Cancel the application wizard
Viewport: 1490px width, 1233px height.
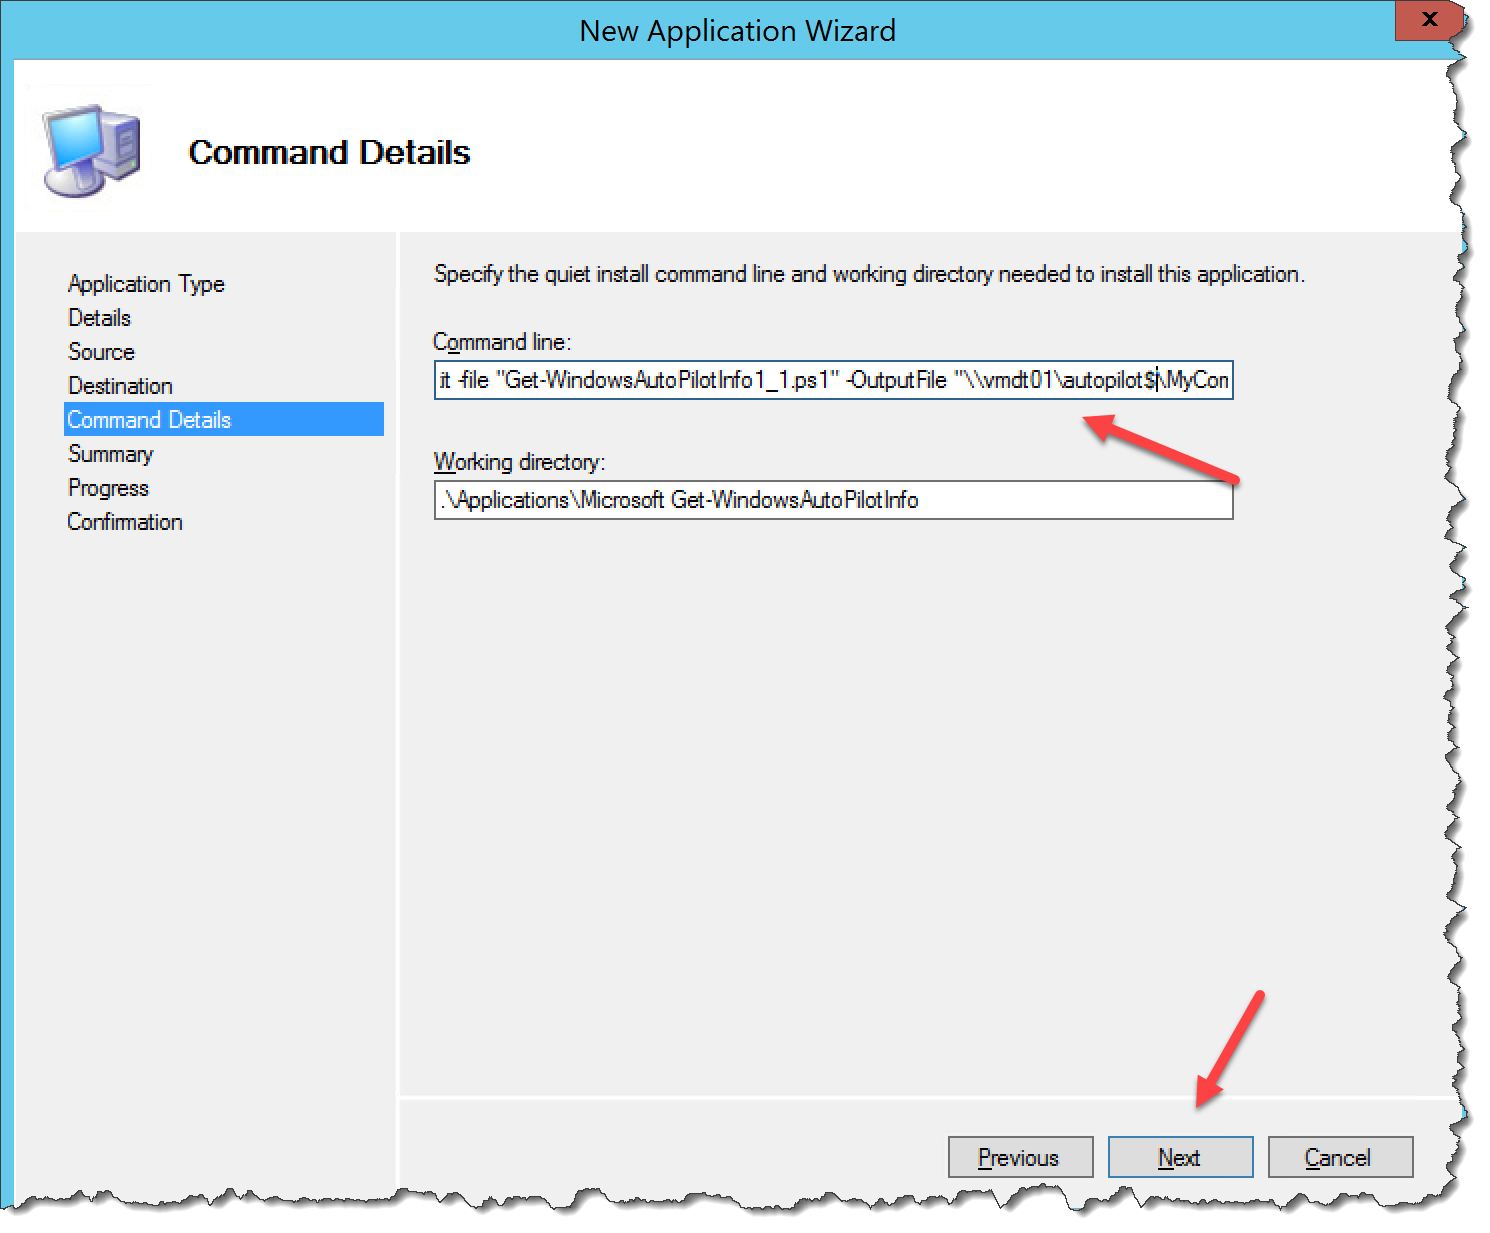(1339, 1157)
